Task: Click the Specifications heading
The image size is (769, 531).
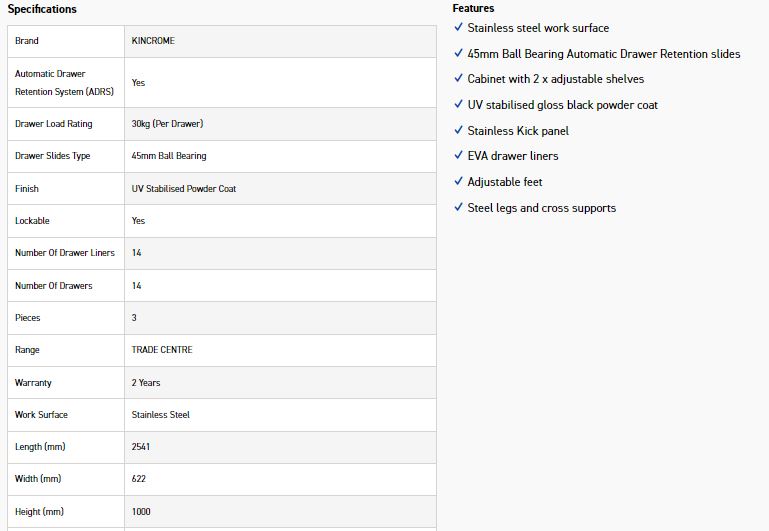Action: 42,9
